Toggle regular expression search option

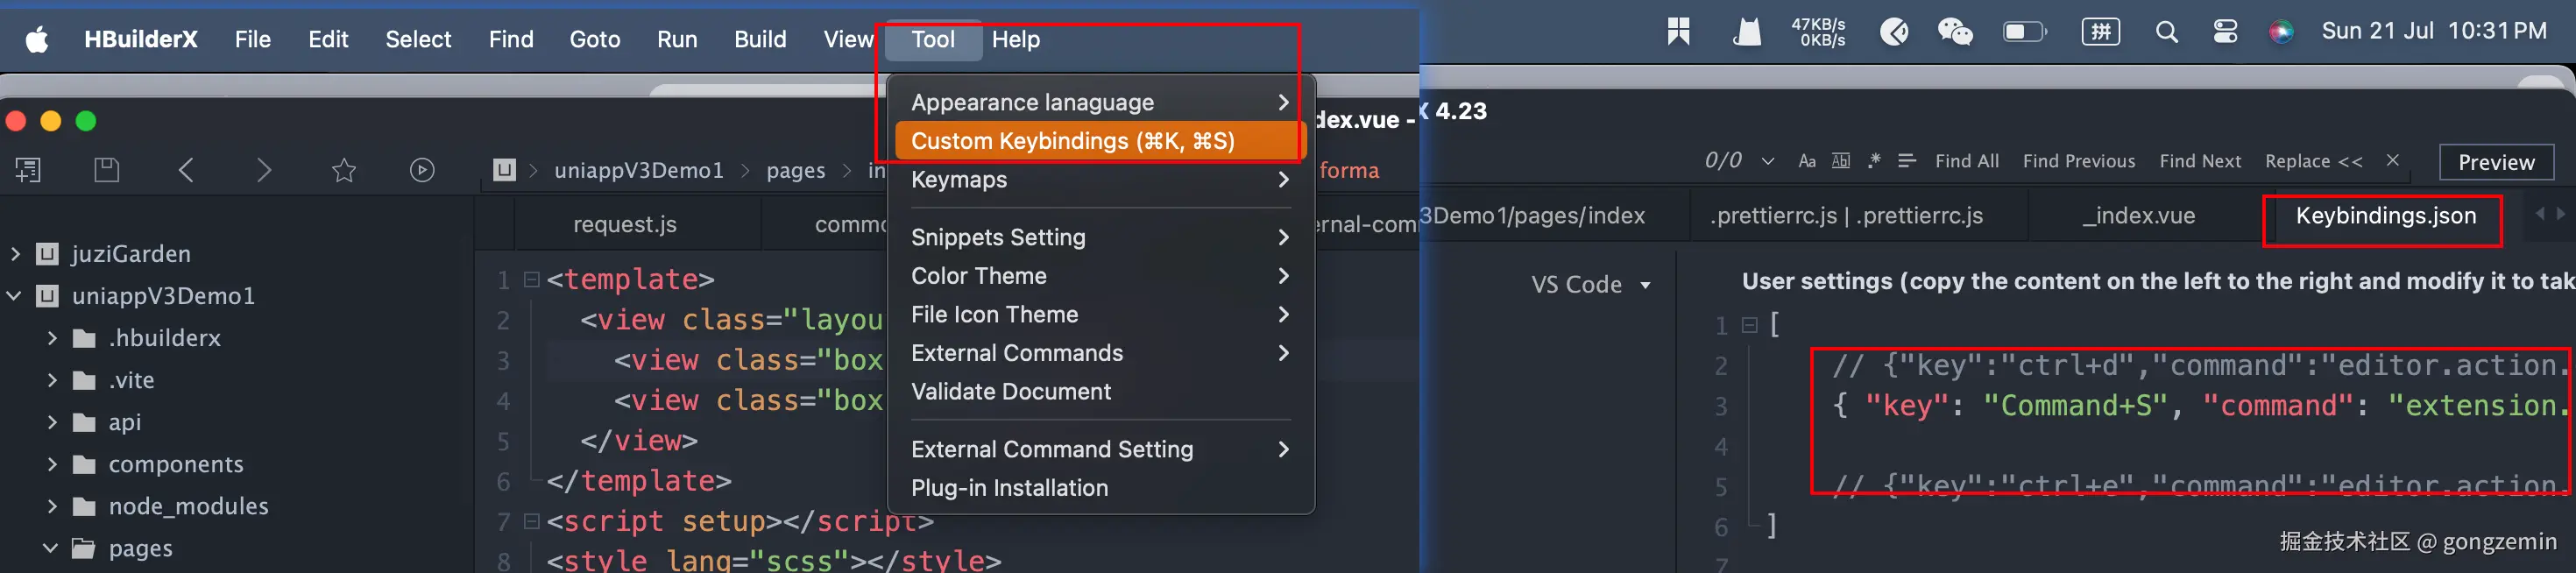coord(1874,161)
